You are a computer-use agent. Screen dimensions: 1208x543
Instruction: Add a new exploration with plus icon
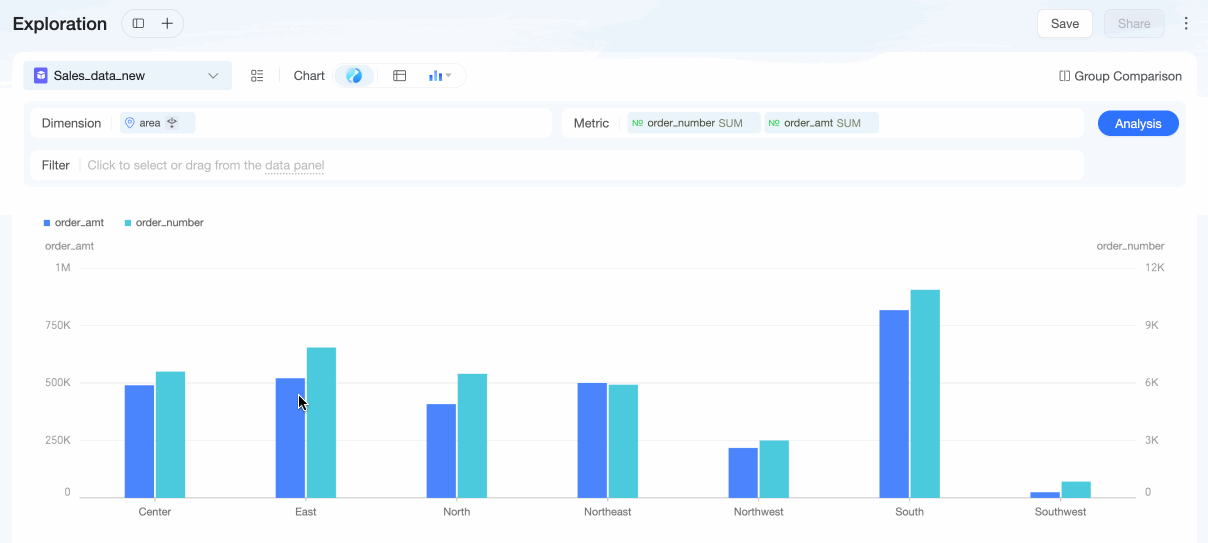[167, 23]
